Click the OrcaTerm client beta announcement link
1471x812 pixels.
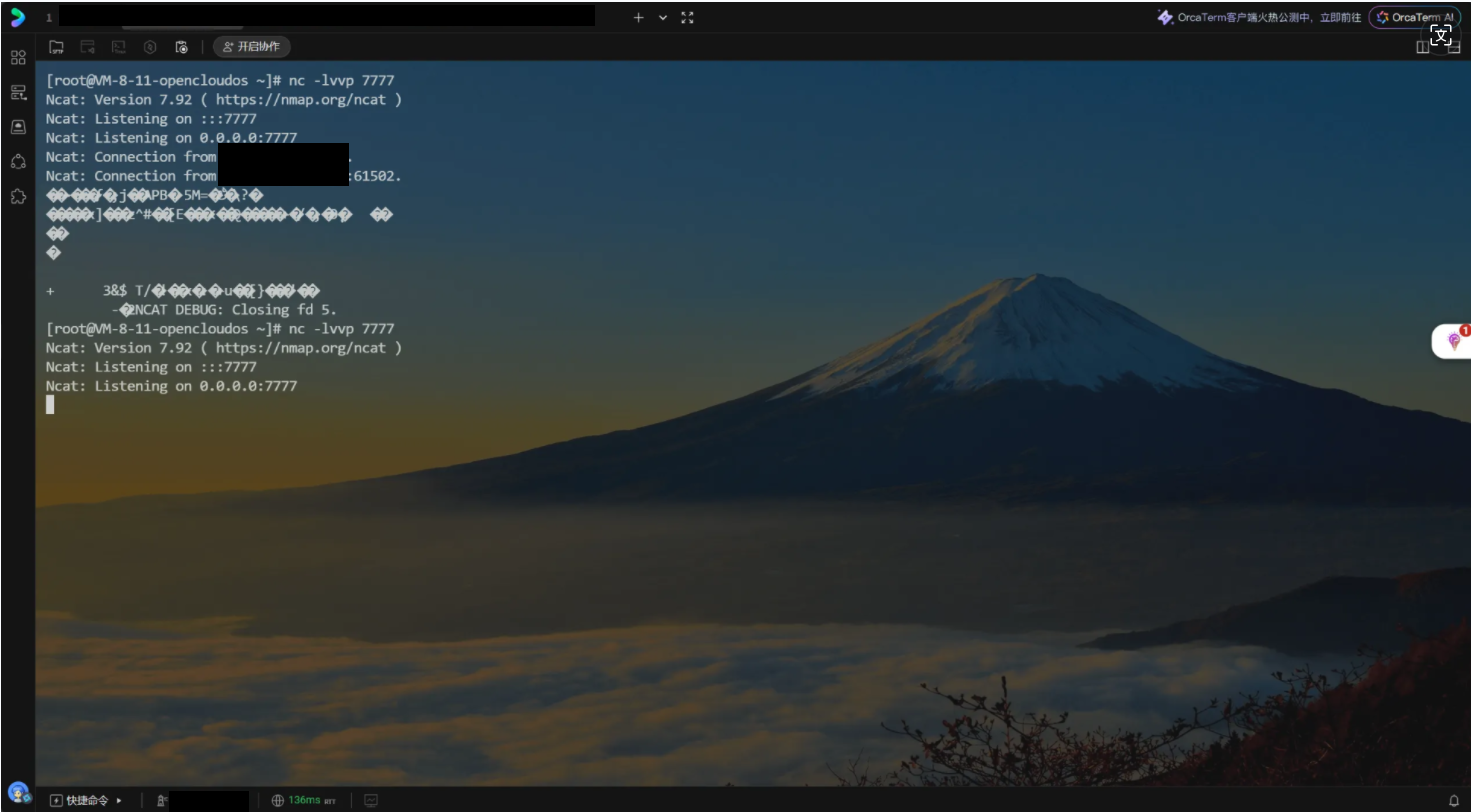pyautogui.click(x=1259, y=17)
